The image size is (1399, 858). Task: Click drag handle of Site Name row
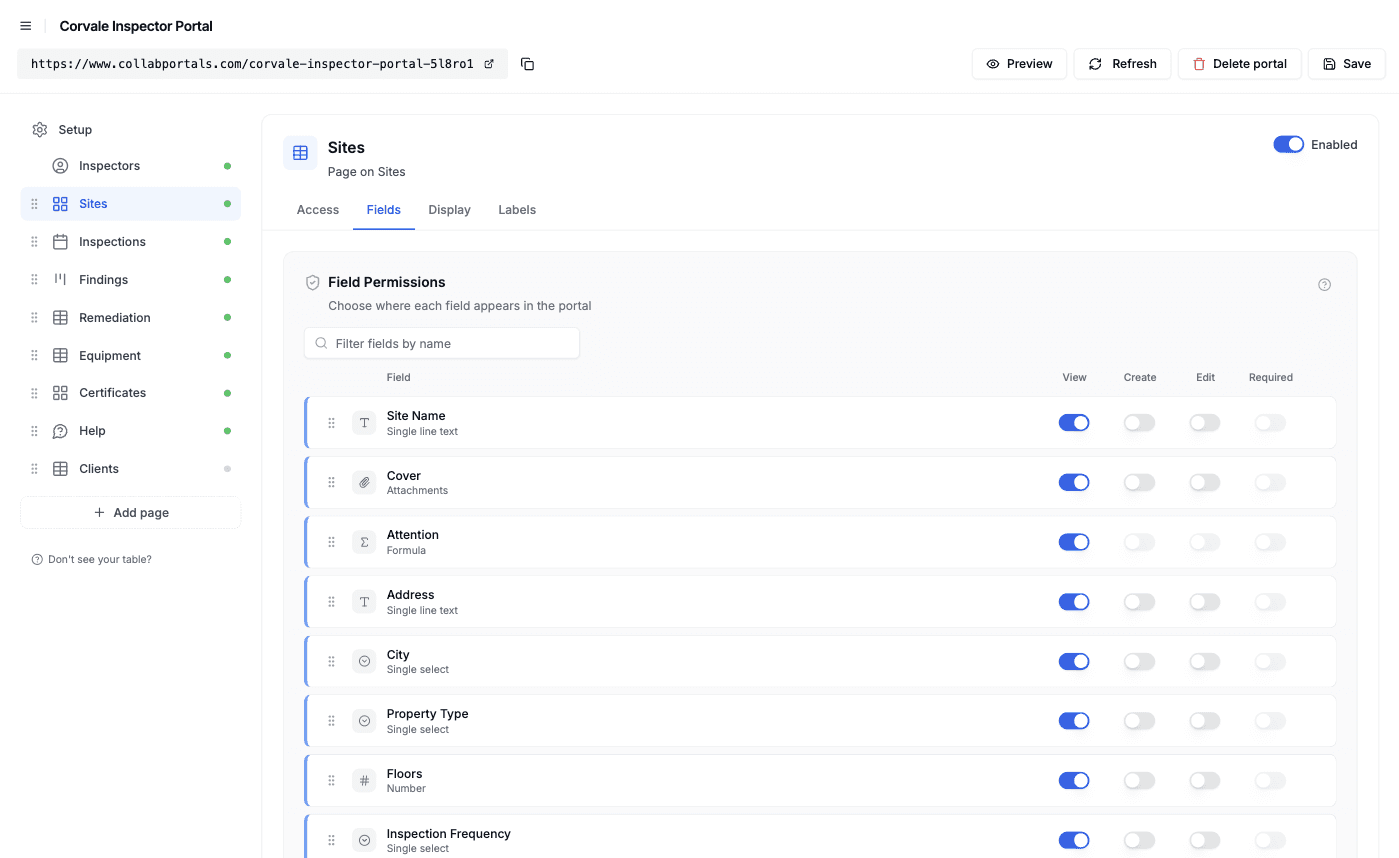pos(332,423)
